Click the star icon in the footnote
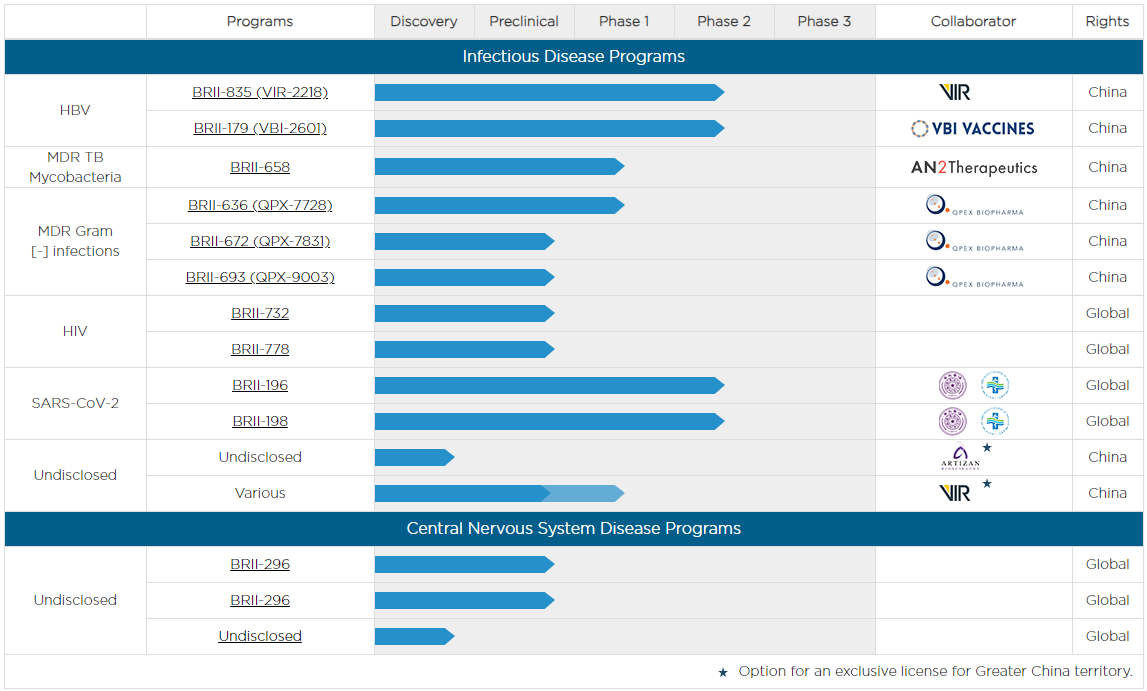This screenshot has width=1147, height=691. pos(723,673)
